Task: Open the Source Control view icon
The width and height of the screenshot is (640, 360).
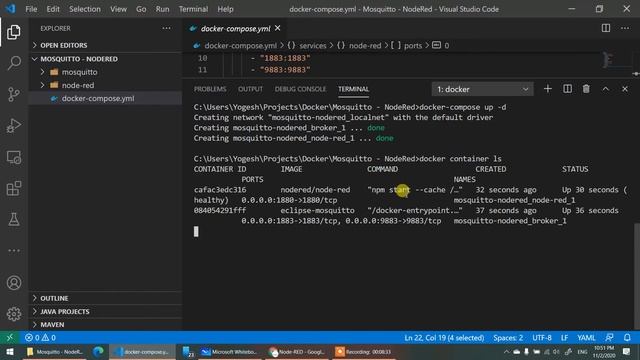Action: 14,94
